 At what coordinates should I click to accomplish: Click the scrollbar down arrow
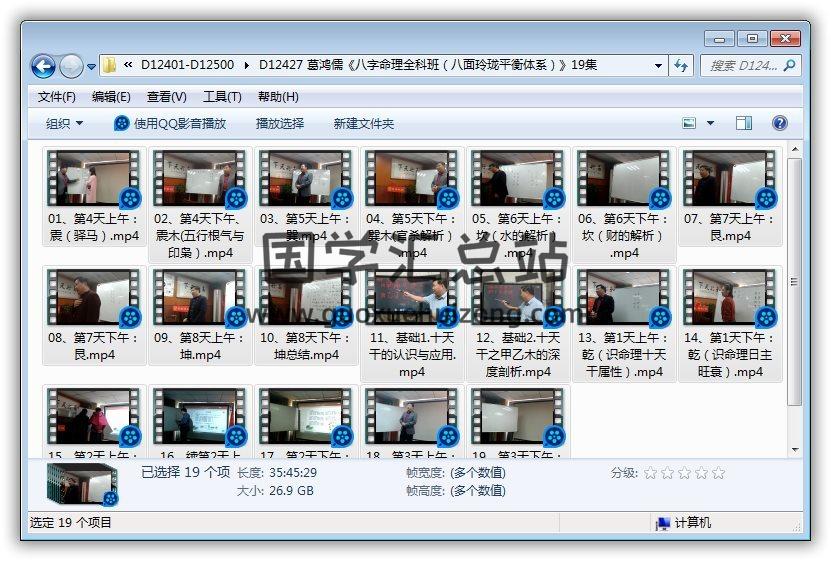coord(794,450)
